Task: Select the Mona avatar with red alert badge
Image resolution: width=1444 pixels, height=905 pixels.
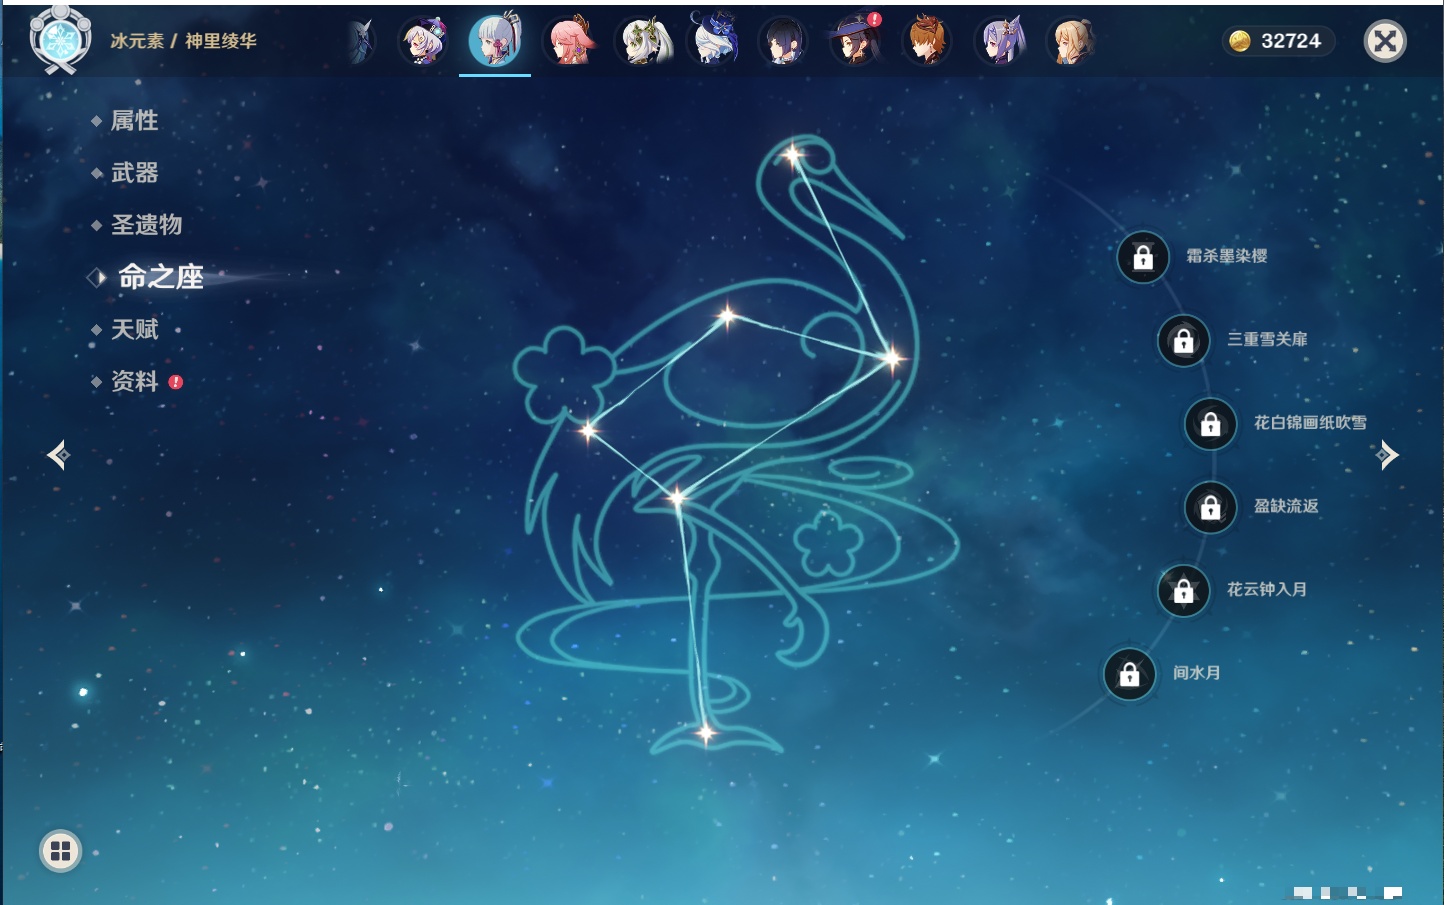Action: coord(856,41)
